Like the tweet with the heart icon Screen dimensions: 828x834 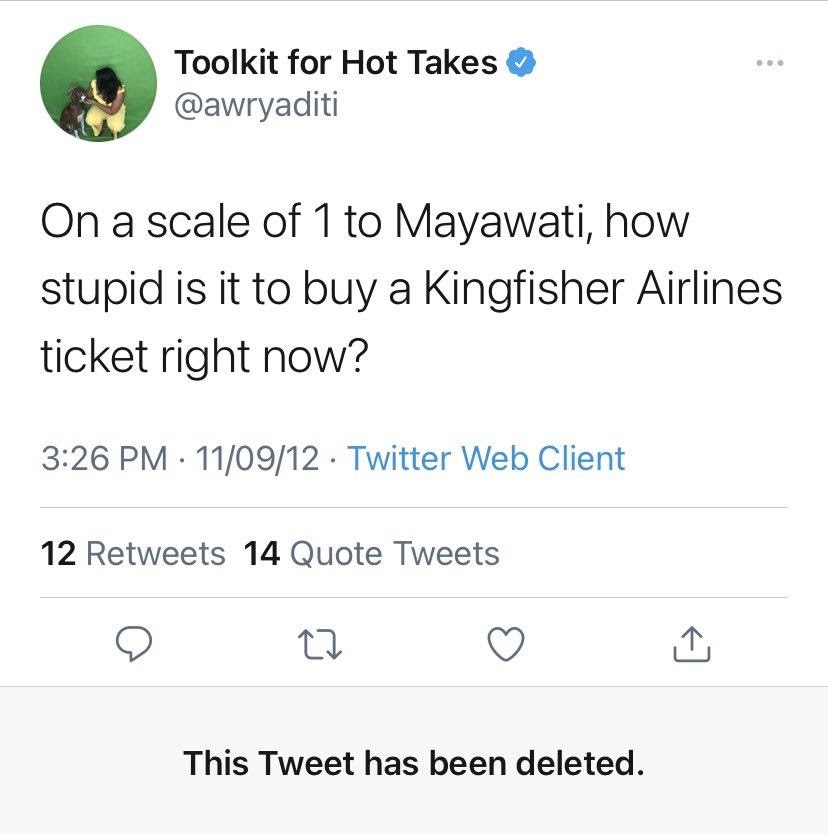[506, 645]
